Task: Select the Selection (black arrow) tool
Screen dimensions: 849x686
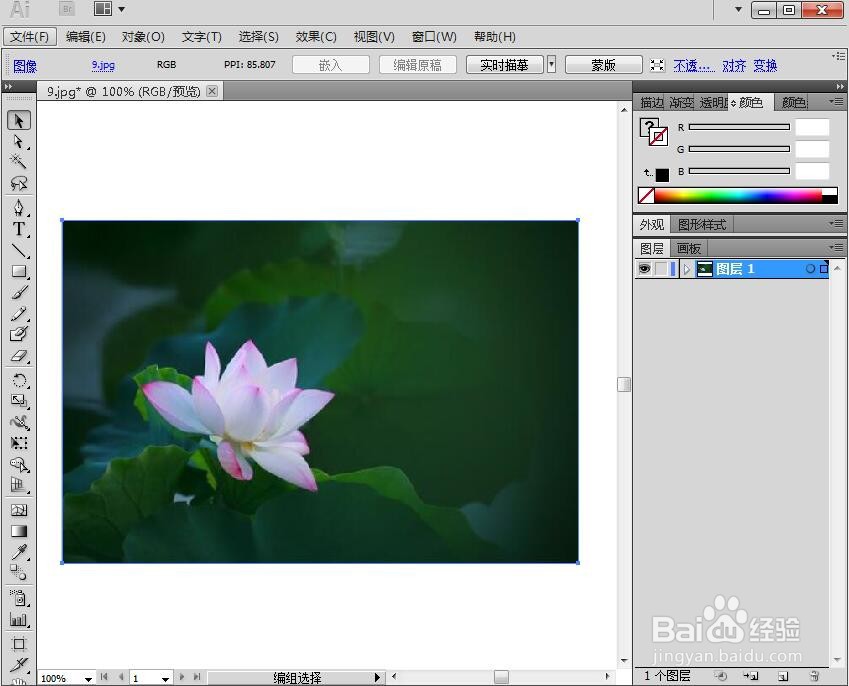Action: point(19,120)
